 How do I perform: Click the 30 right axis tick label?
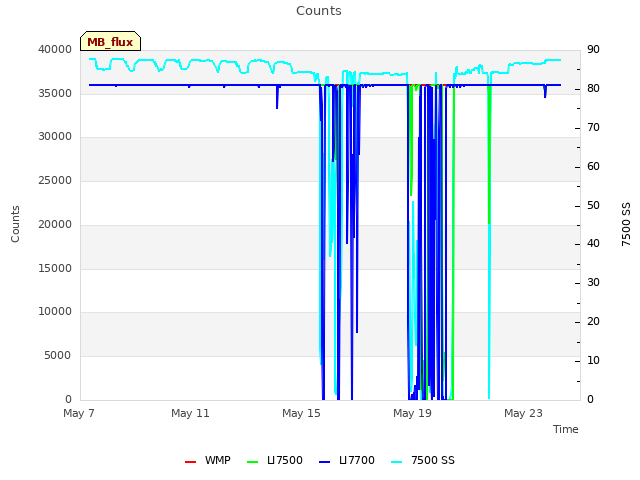coord(593,282)
